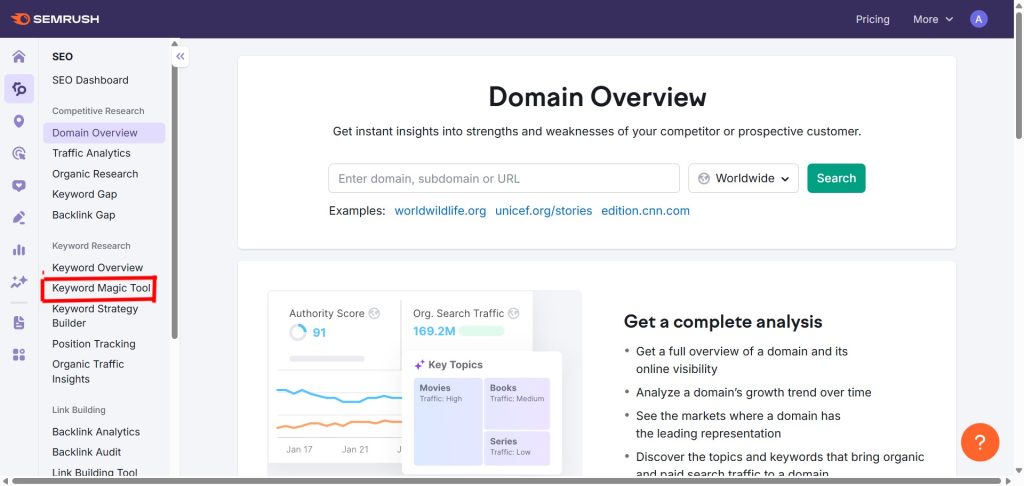Viewport: 1024px width, 486px height.
Task: Open the Content Marketing pencil icon
Action: (18, 218)
